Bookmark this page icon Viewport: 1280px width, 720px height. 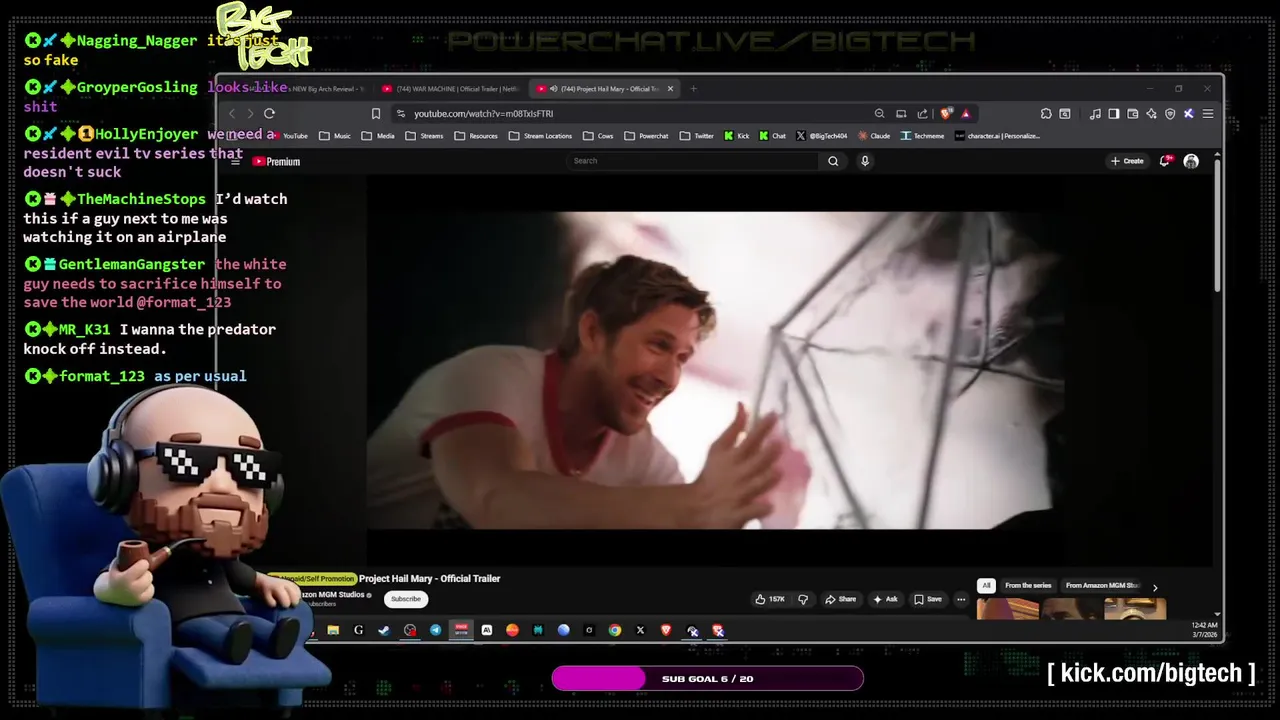[376, 113]
